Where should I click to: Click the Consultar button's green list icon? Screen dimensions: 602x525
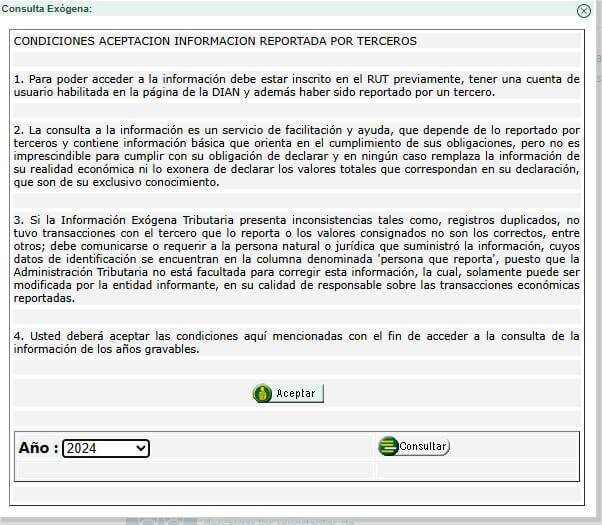coord(388,446)
